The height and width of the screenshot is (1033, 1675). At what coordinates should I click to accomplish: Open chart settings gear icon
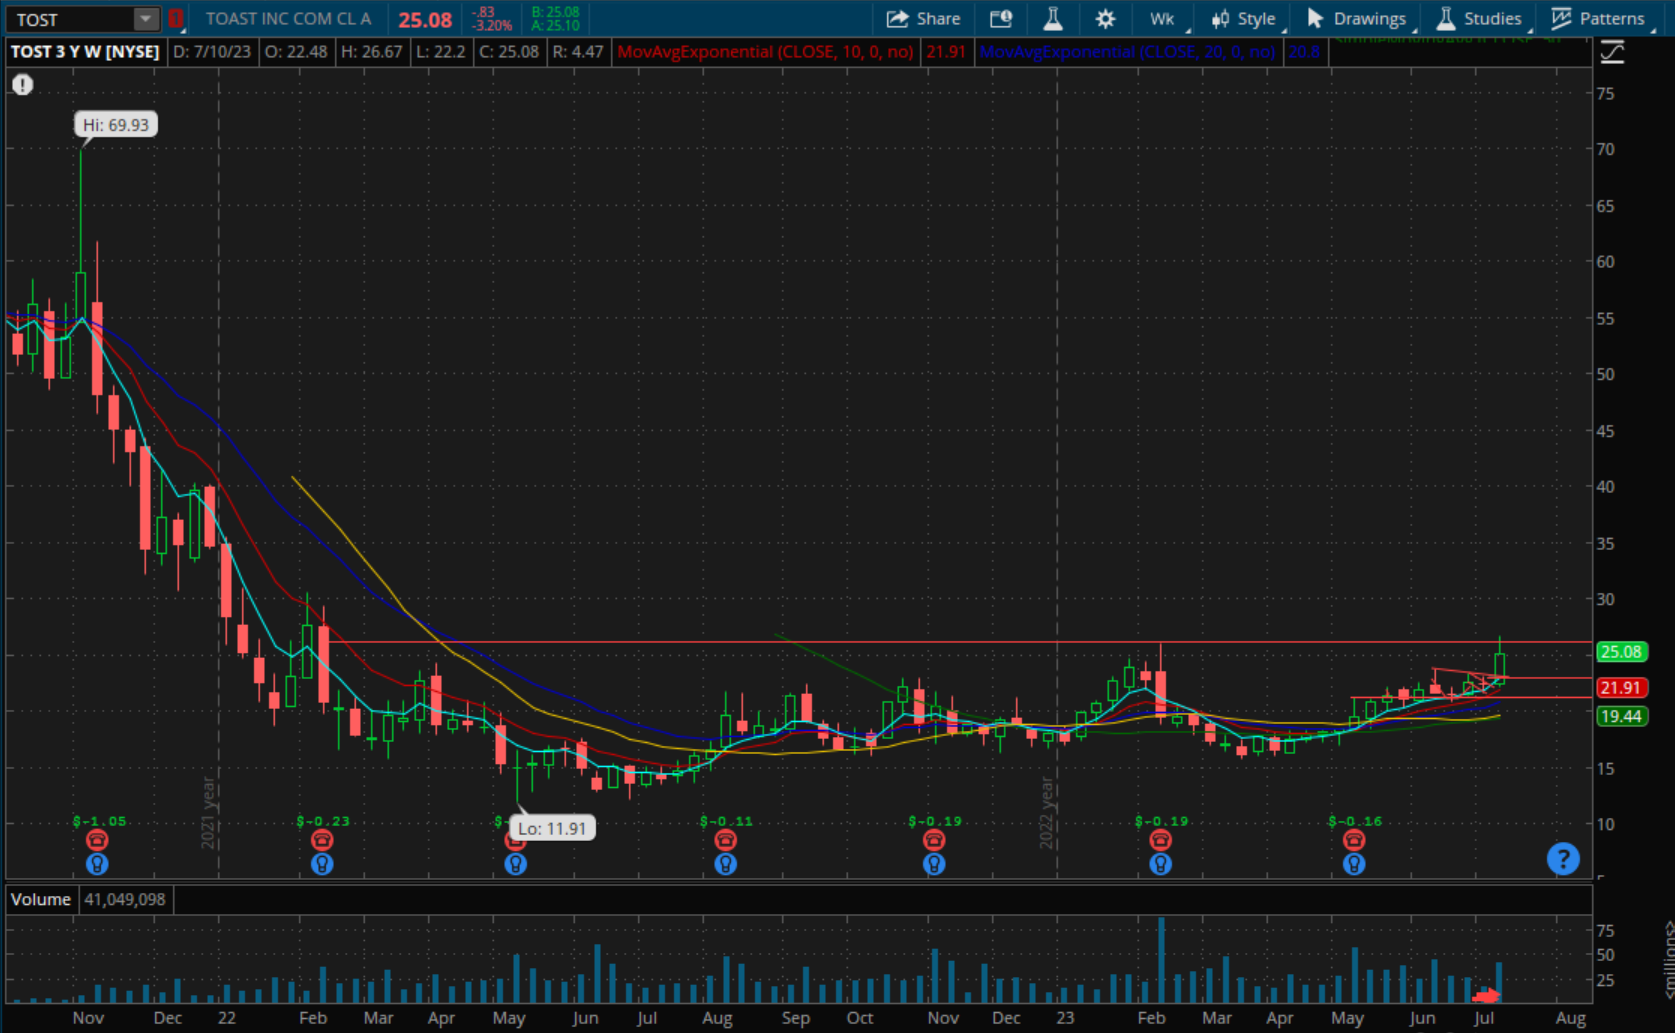(1105, 19)
